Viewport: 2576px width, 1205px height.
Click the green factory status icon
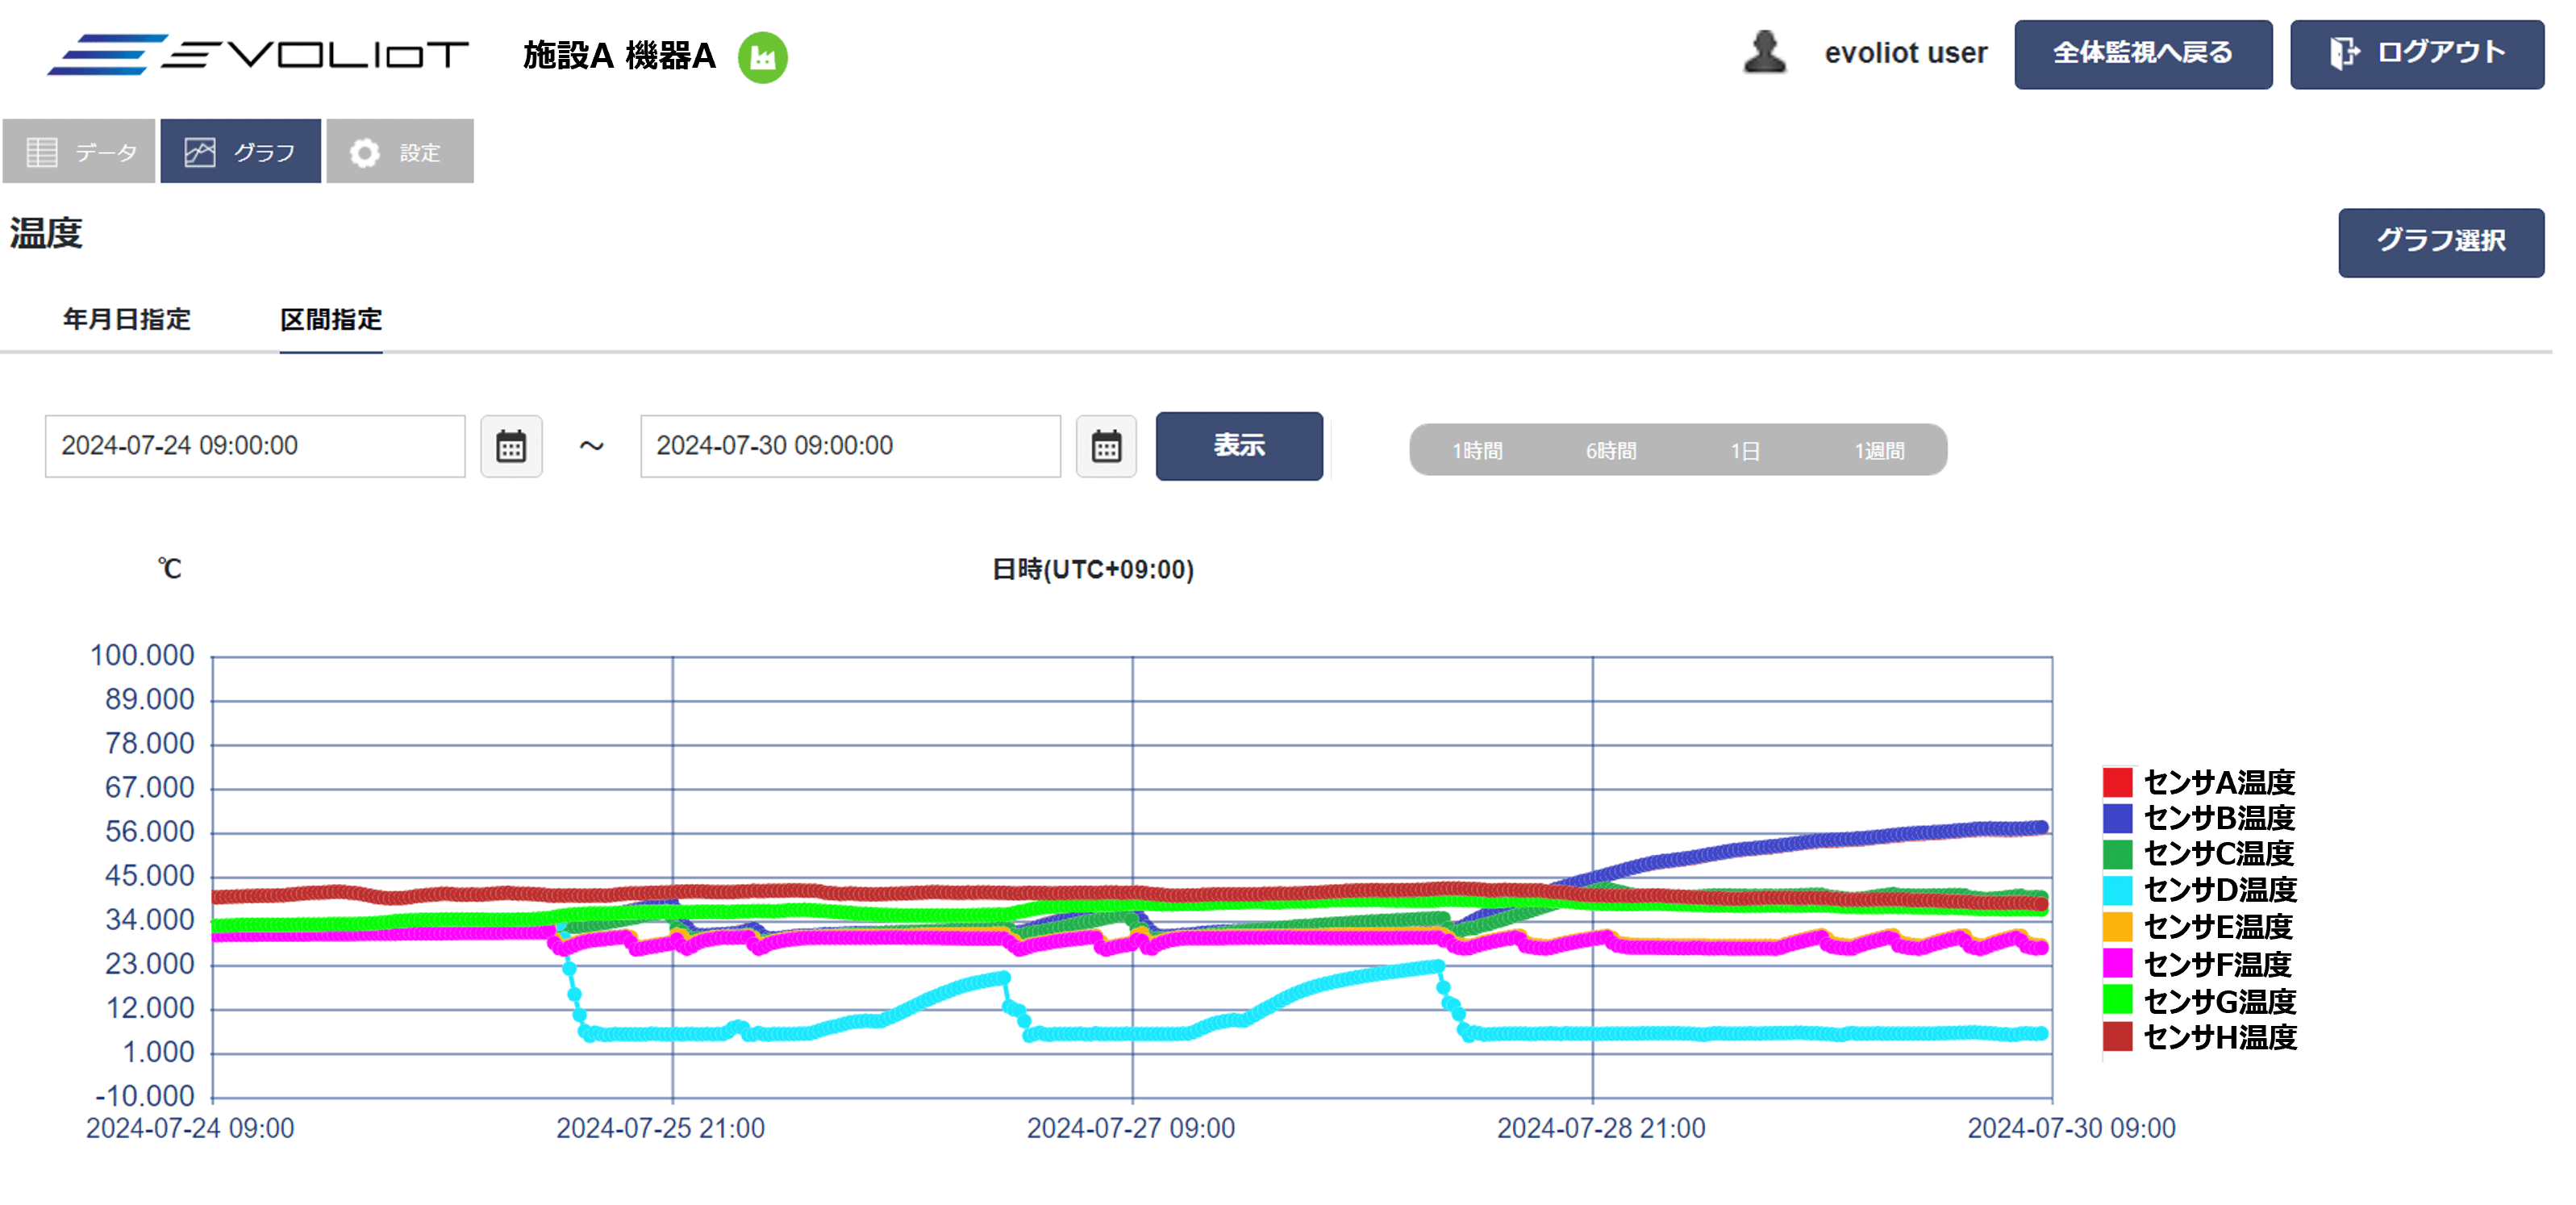762,57
